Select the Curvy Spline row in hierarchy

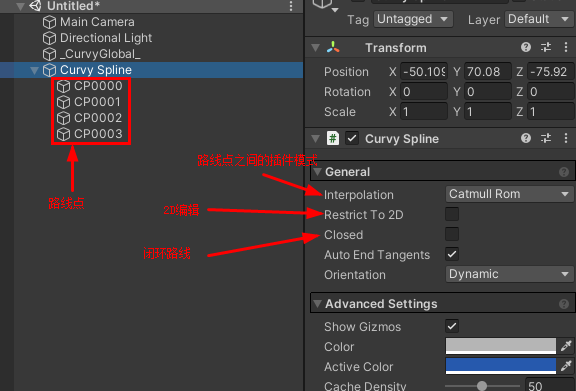coord(151,70)
